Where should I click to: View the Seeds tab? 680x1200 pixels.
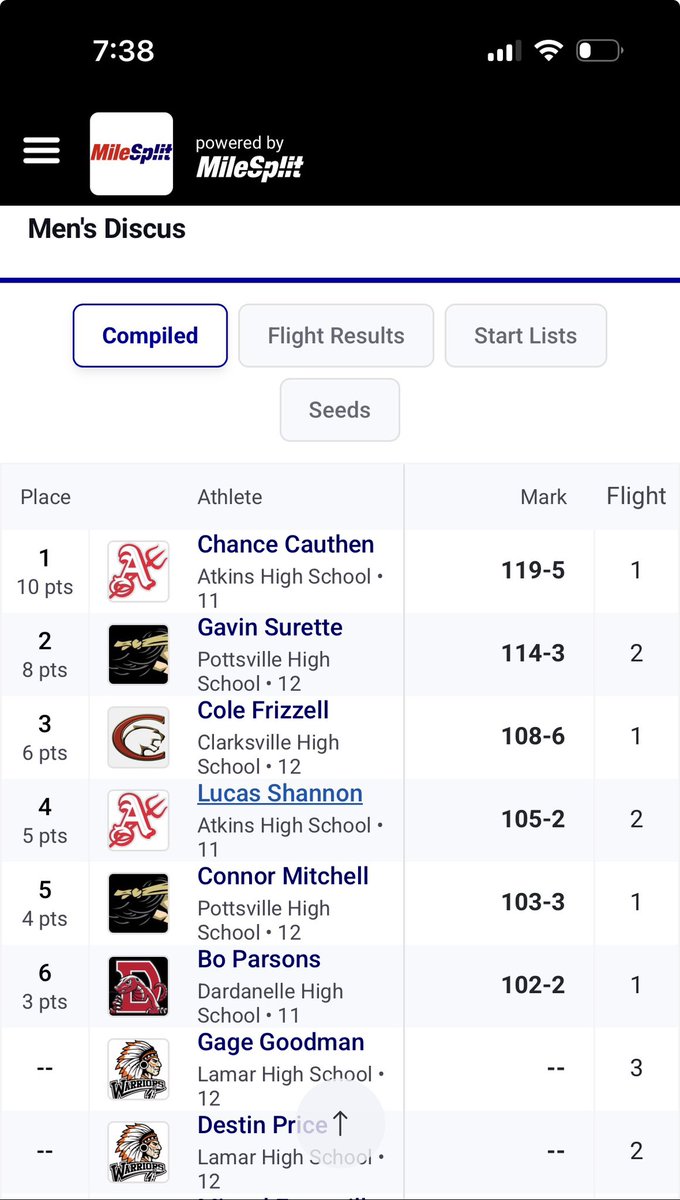[340, 410]
